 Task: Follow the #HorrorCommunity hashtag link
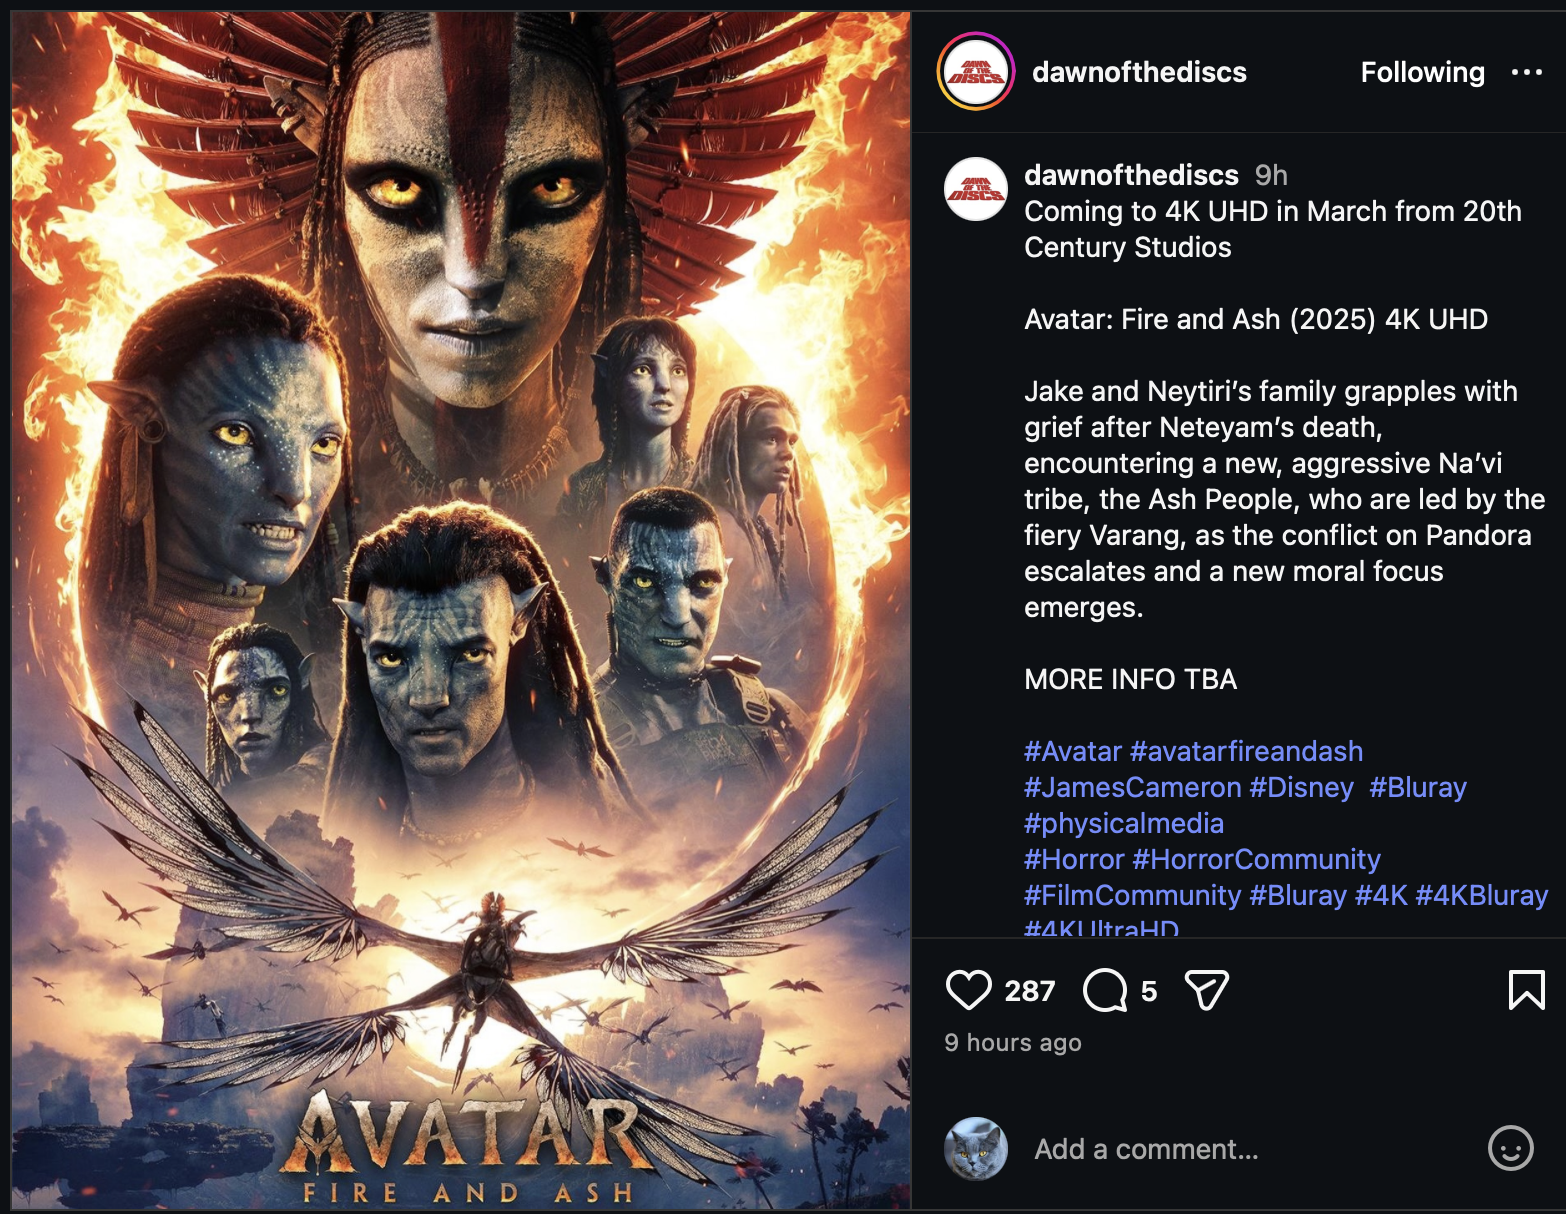click(1256, 859)
